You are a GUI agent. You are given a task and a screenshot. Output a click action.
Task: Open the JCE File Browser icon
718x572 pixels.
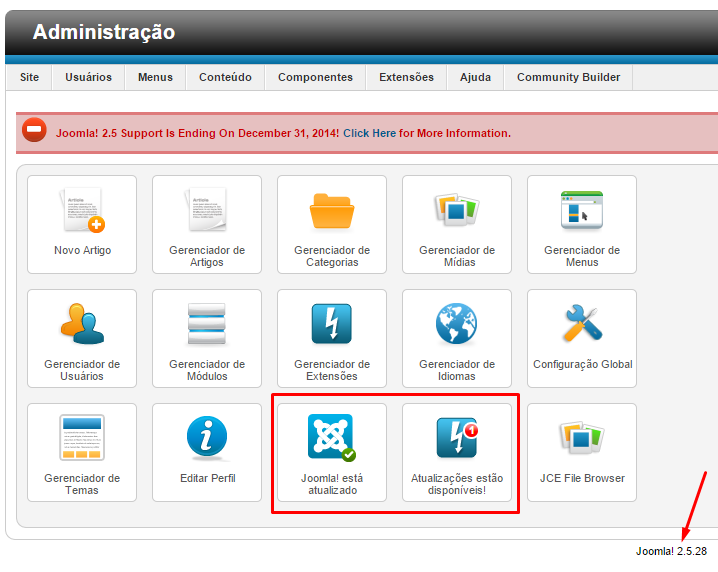[x=582, y=437]
